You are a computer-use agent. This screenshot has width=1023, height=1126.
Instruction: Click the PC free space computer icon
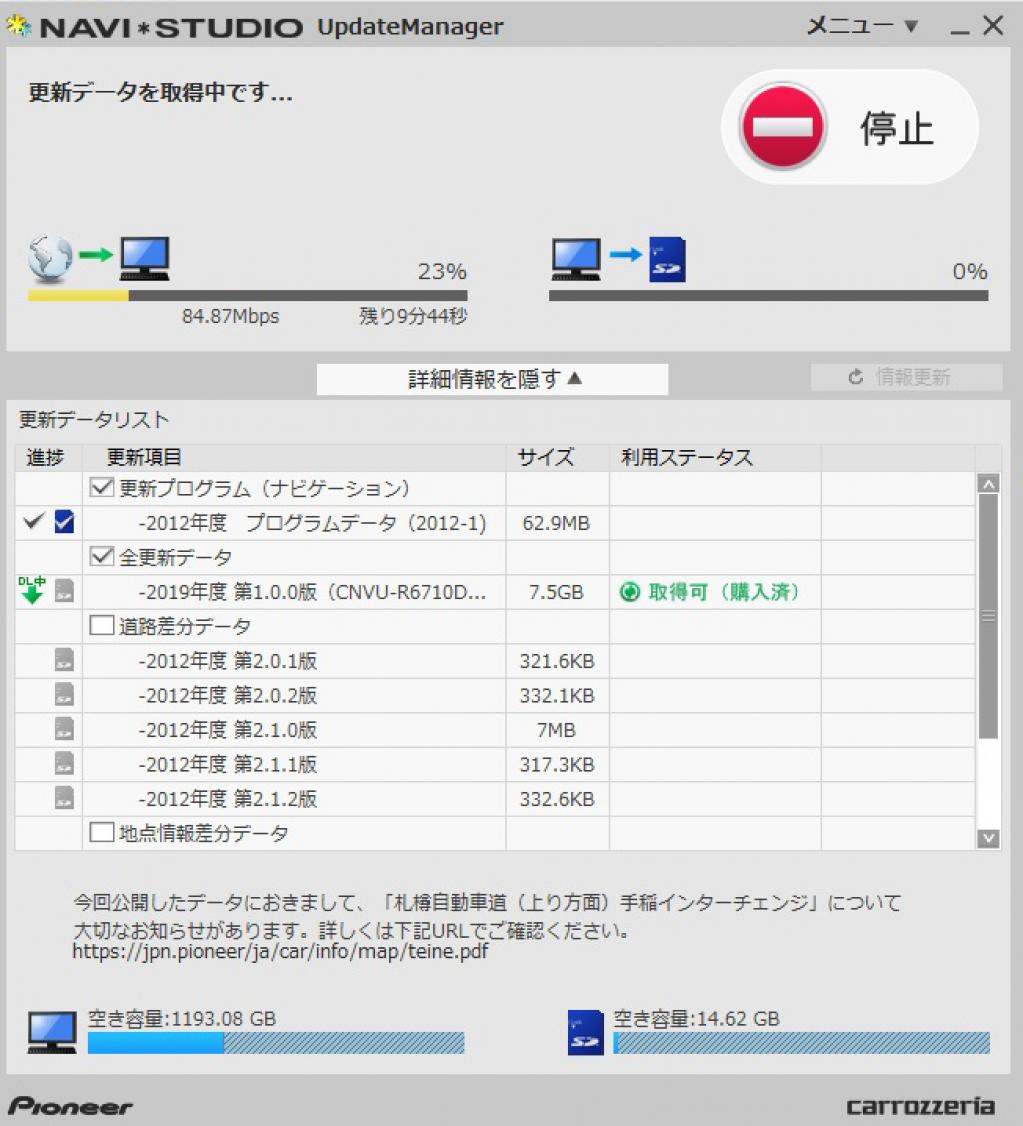pos(52,1032)
